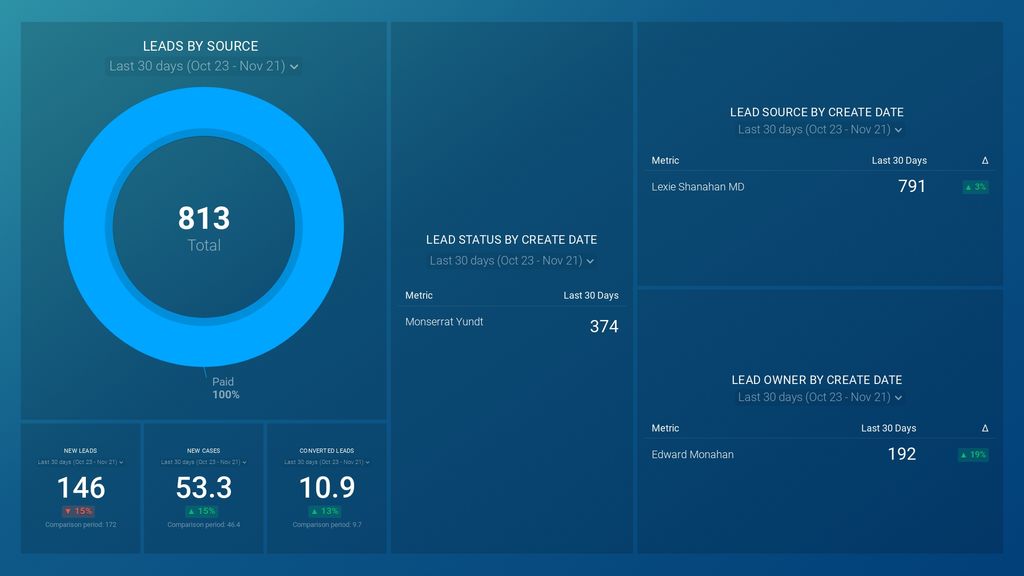
Task: Click delta column header in Lead Source table
Action: point(985,161)
